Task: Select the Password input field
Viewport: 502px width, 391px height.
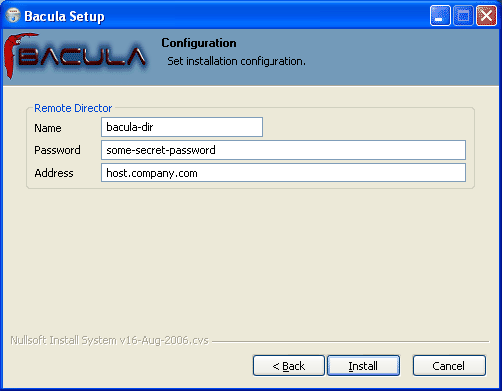Action: coord(283,150)
